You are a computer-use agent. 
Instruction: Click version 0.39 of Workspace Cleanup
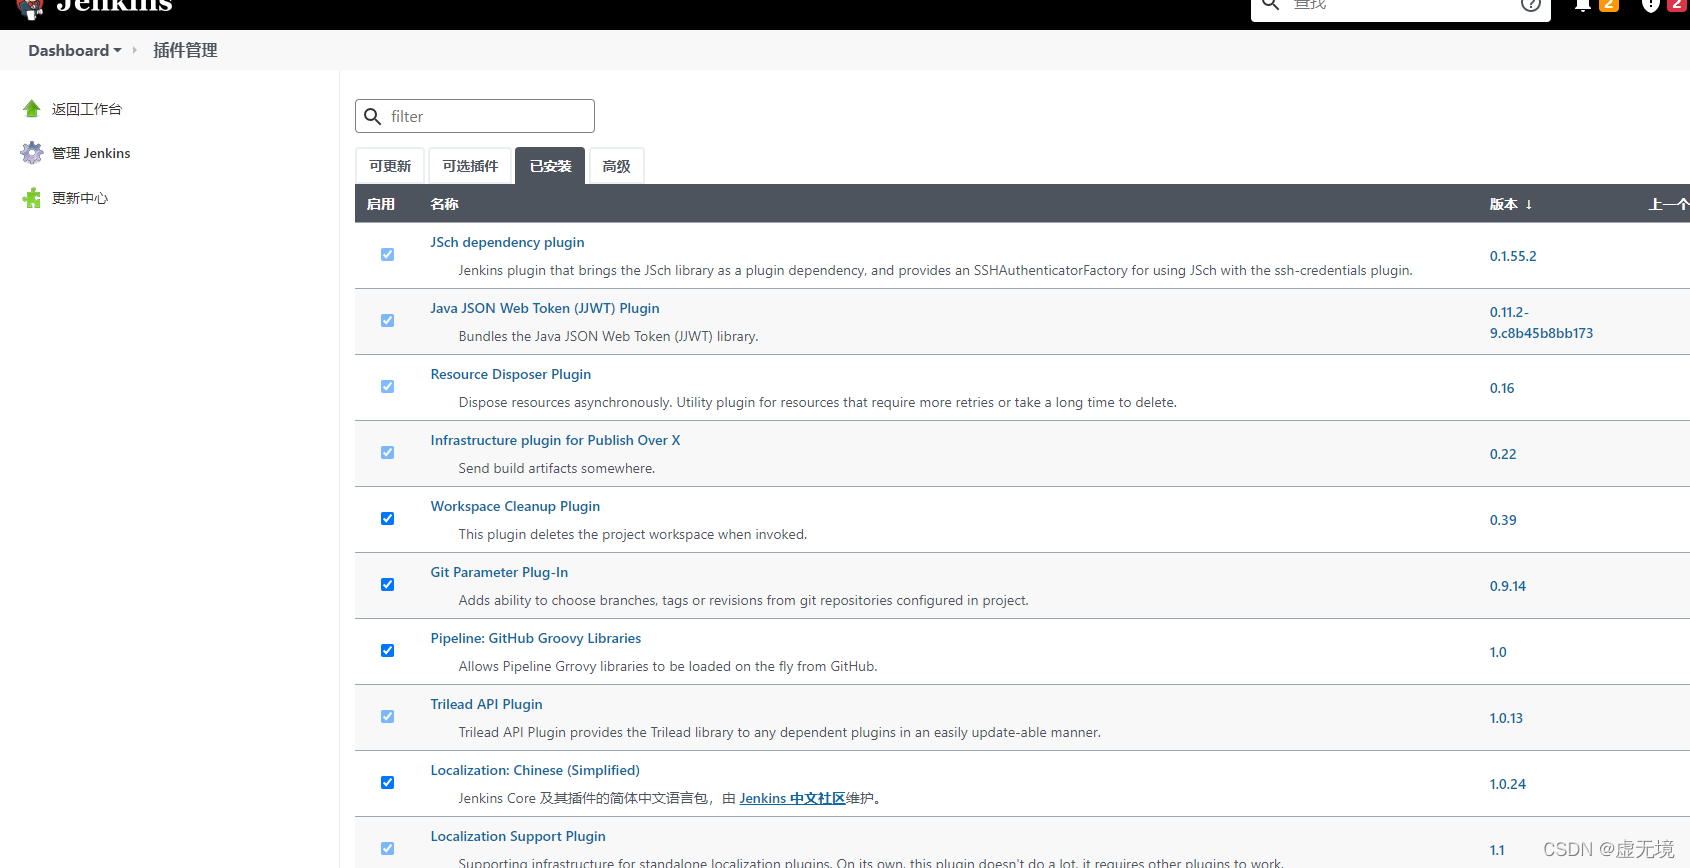tap(1503, 521)
